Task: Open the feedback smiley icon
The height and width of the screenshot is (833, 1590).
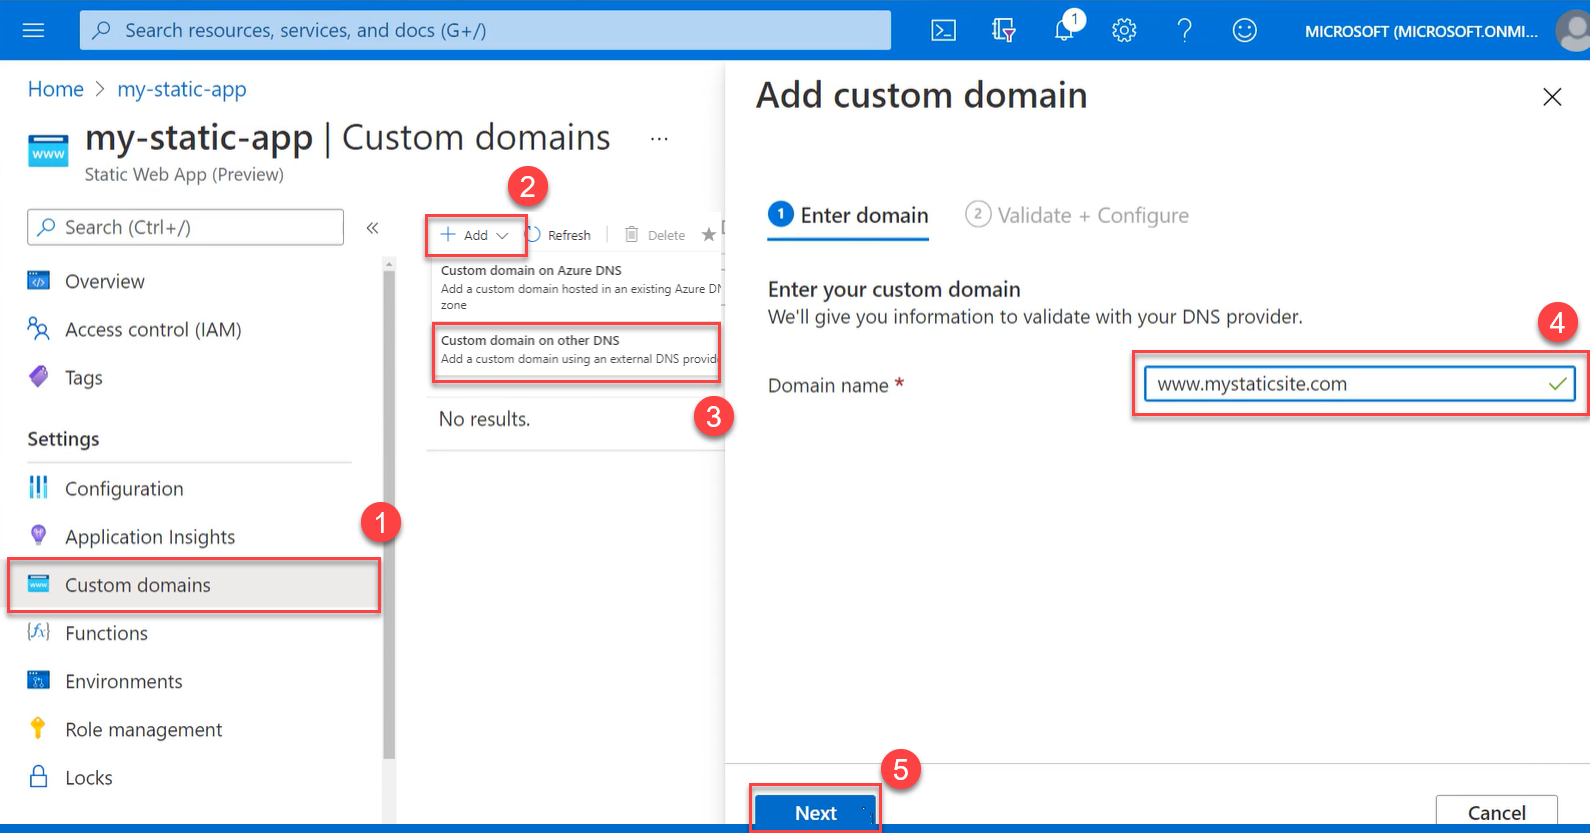Action: click(1244, 31)
